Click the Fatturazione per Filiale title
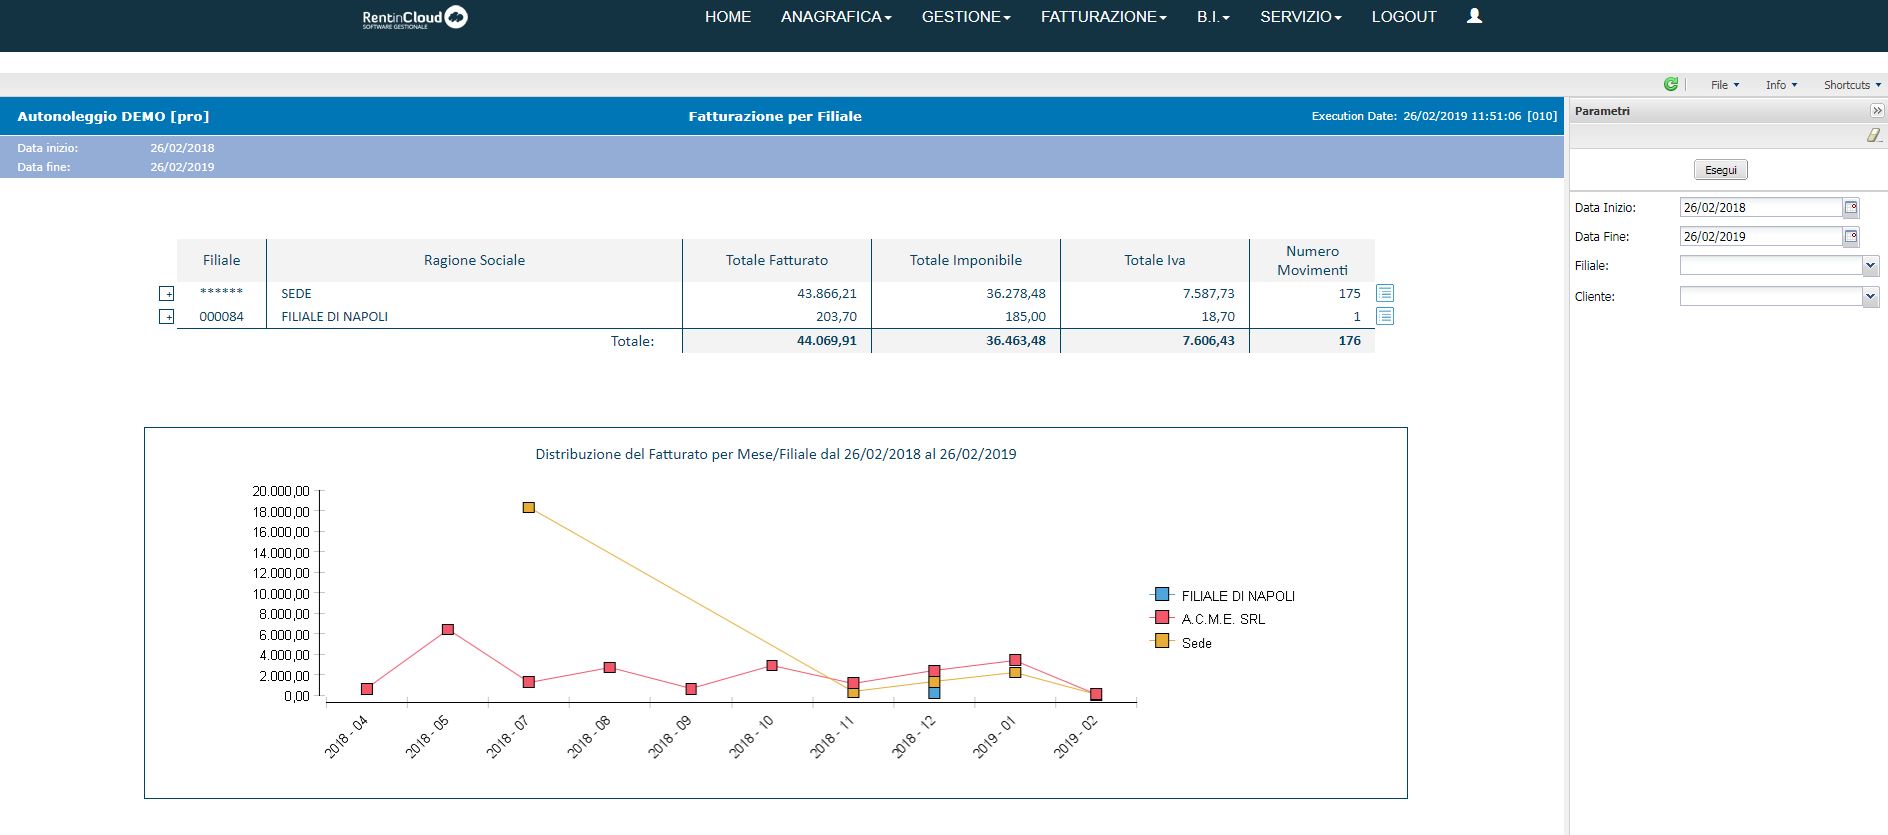Viewport: 1888px width, 835px height. click(775, 116)
